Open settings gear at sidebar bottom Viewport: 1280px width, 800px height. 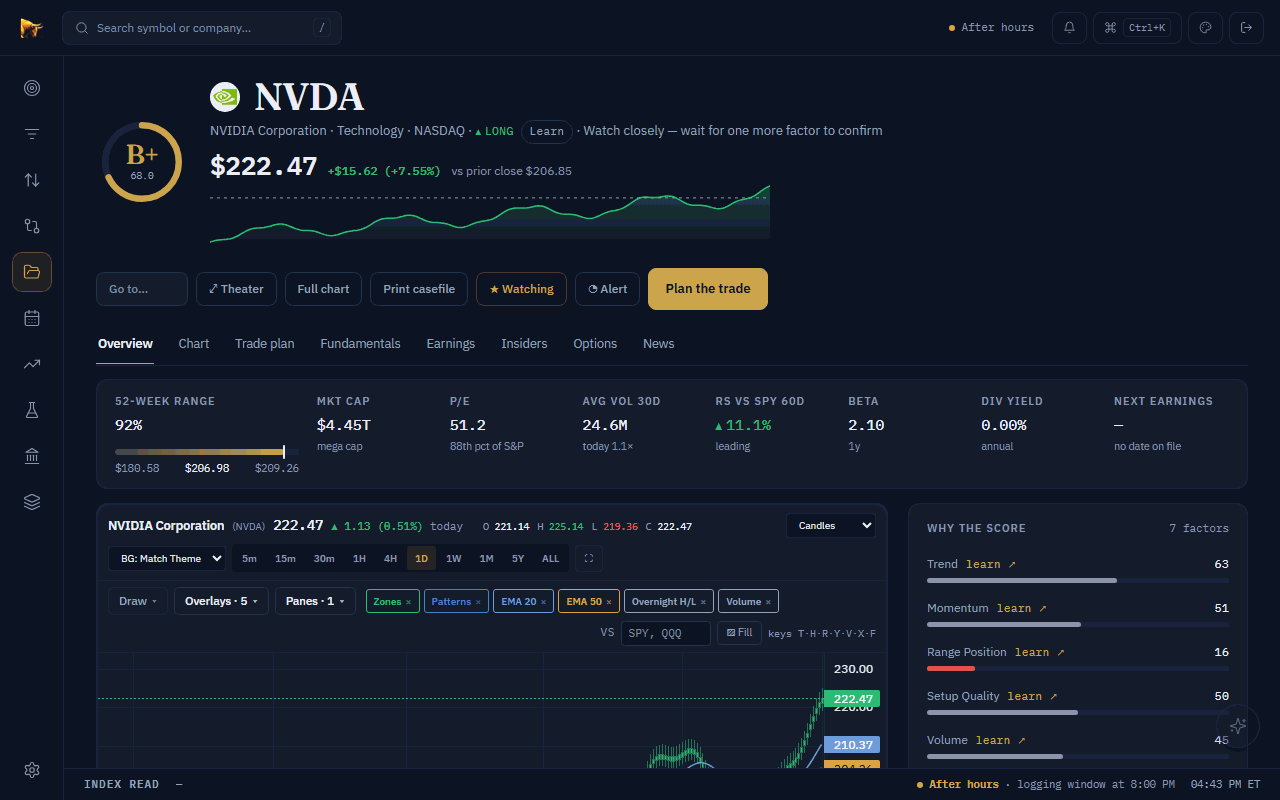32,770
